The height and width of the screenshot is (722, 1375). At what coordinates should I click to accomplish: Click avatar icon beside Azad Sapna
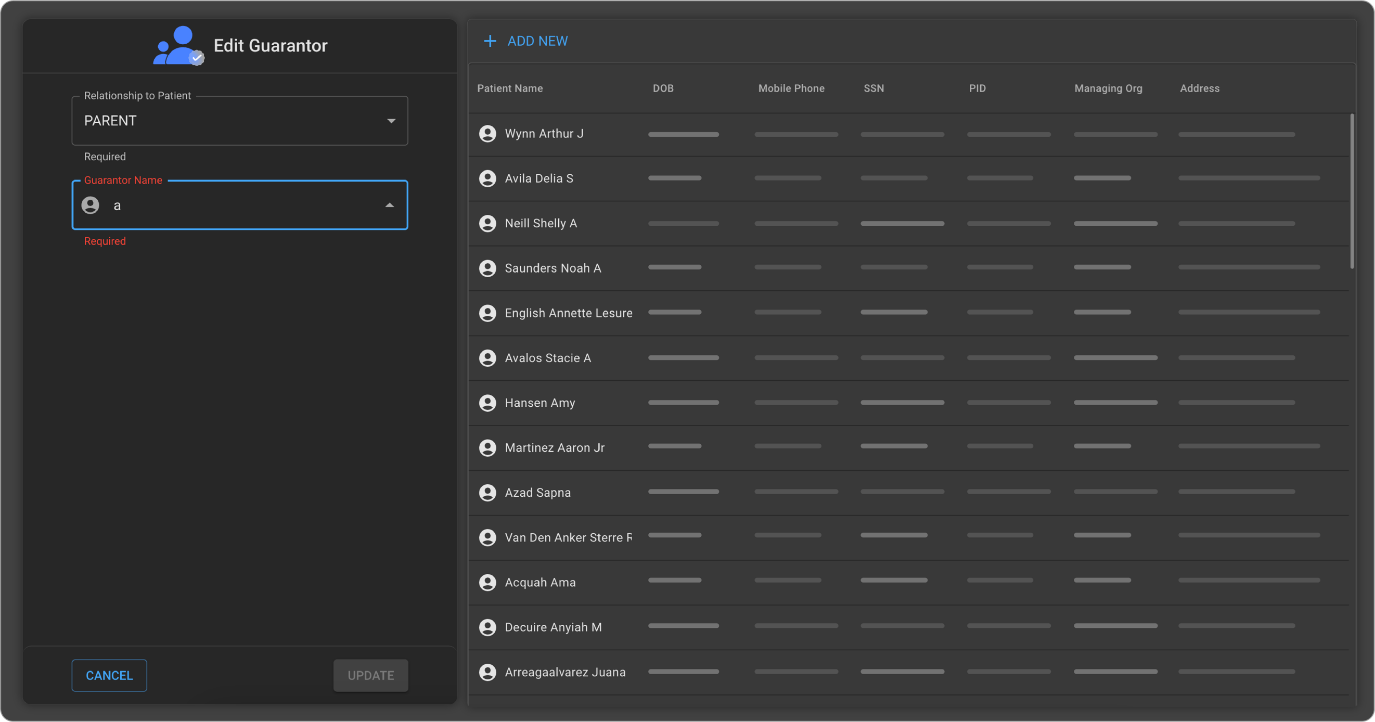(x=488, y=493)
